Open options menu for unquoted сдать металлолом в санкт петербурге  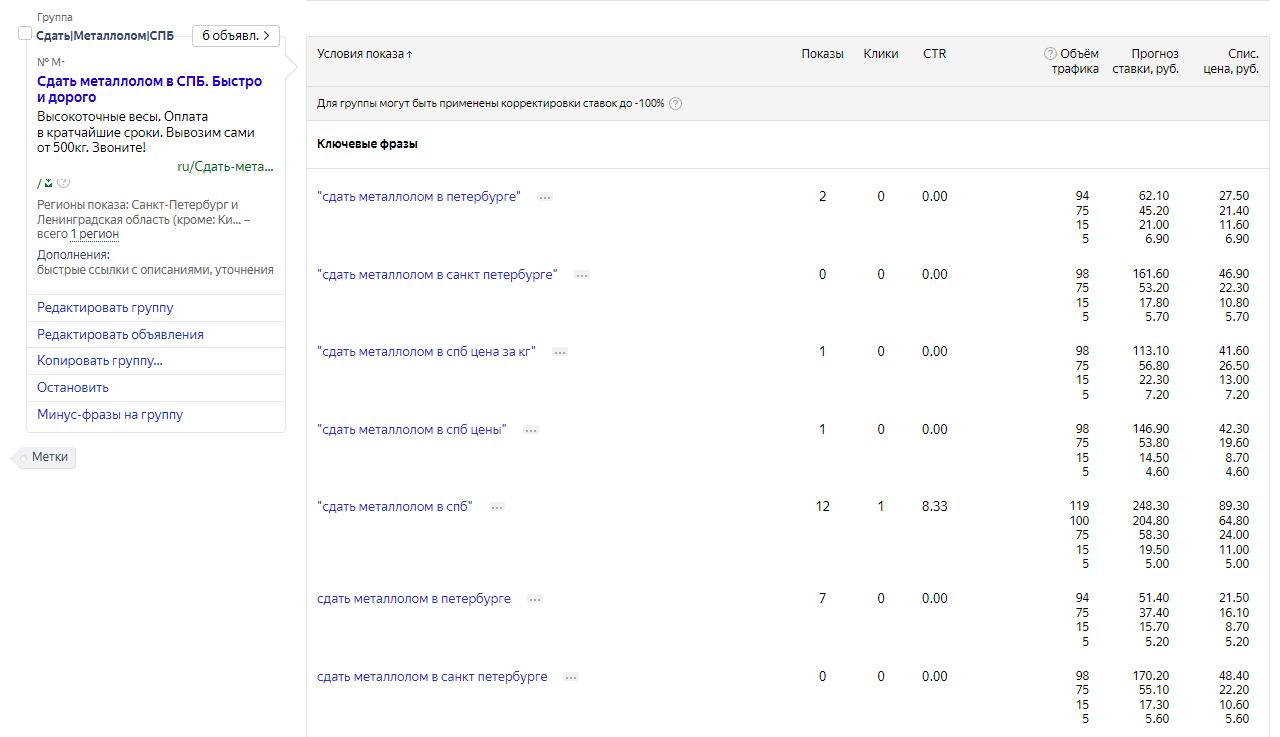(x=571, y=677)
